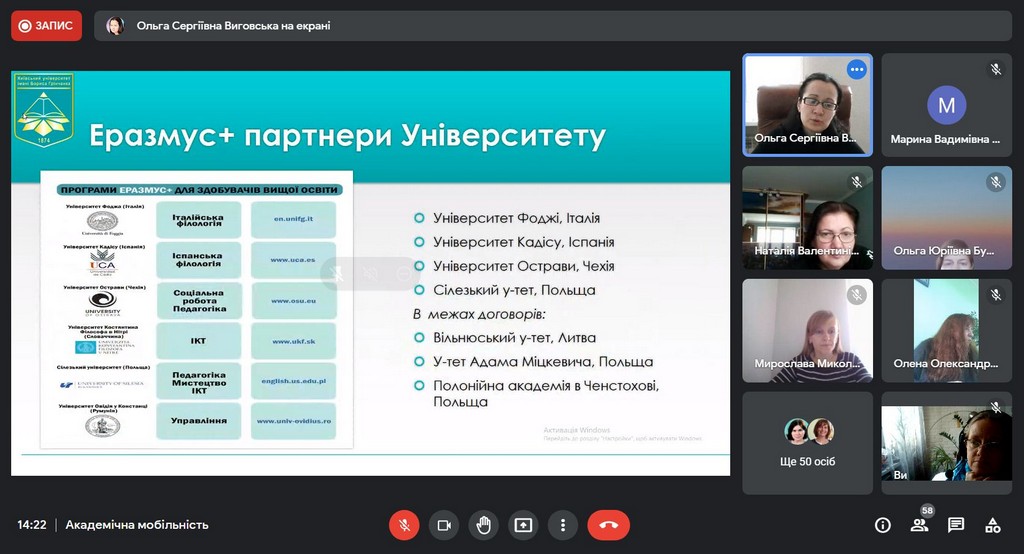
Task: Click the red ЗАПИС recording indicator
Action: [x=46, y=26]
